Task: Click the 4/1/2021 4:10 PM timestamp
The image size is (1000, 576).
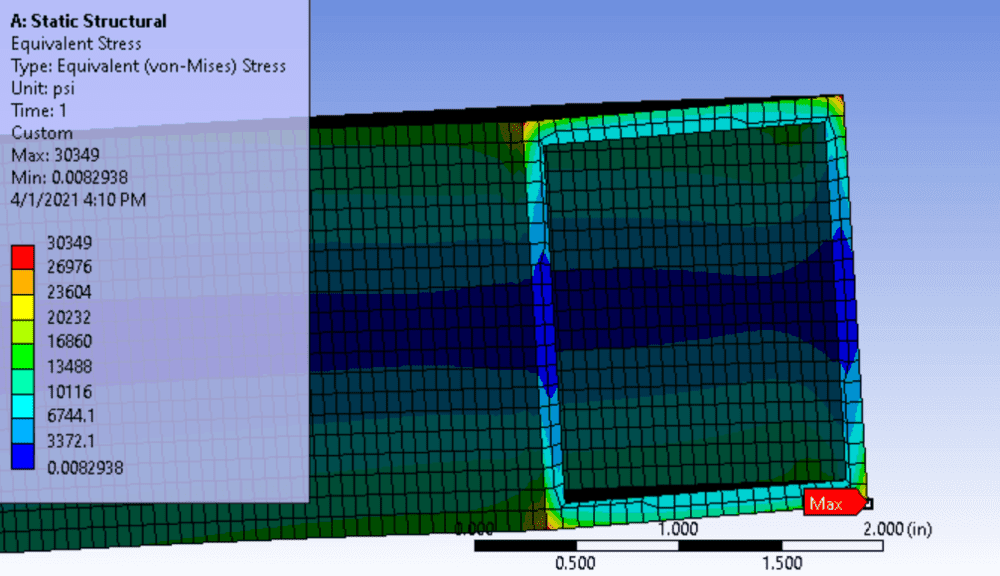Action: point(78,199)
